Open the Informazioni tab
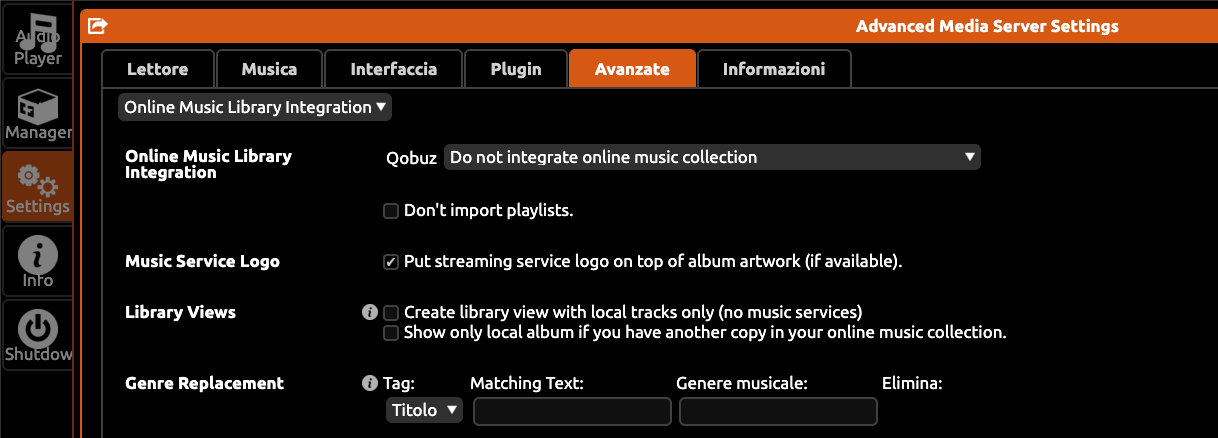 coord(774,69)
